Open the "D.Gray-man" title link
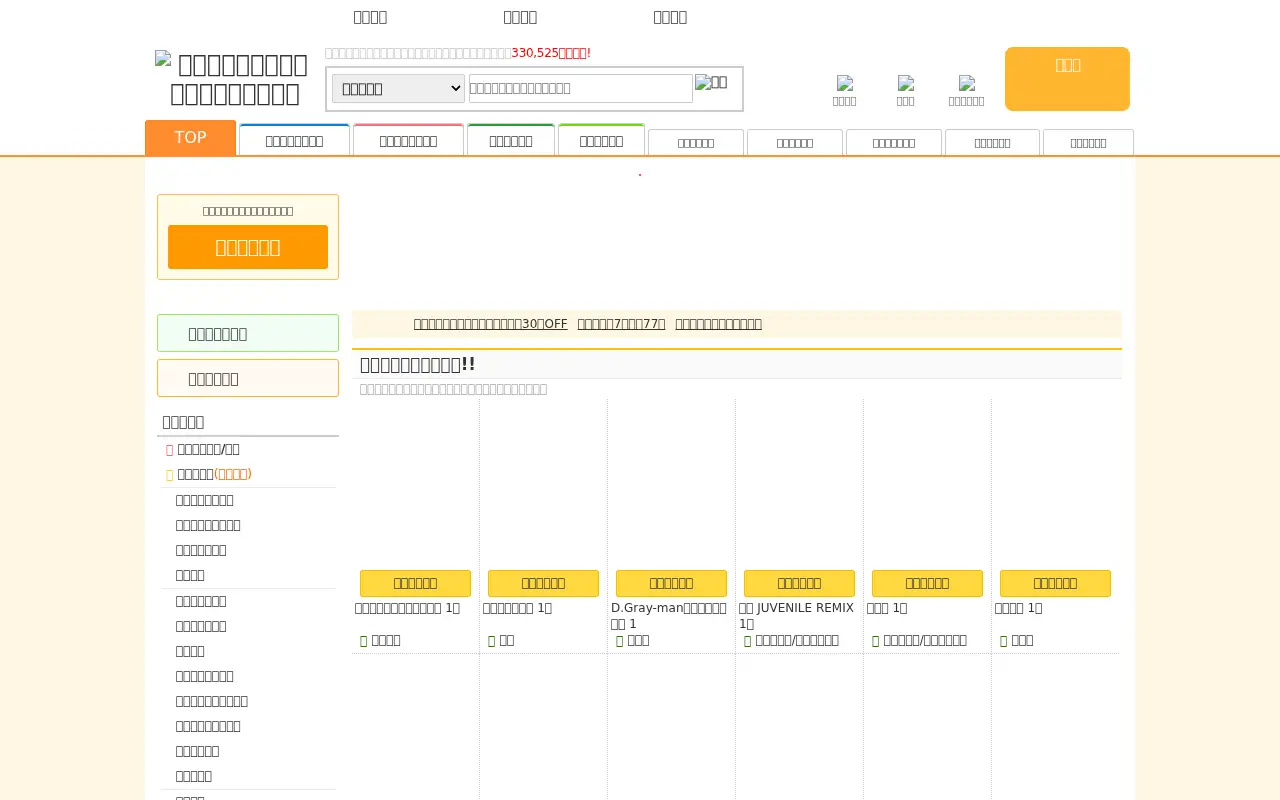Screen dimensions: 1280x800 (669, 615)
